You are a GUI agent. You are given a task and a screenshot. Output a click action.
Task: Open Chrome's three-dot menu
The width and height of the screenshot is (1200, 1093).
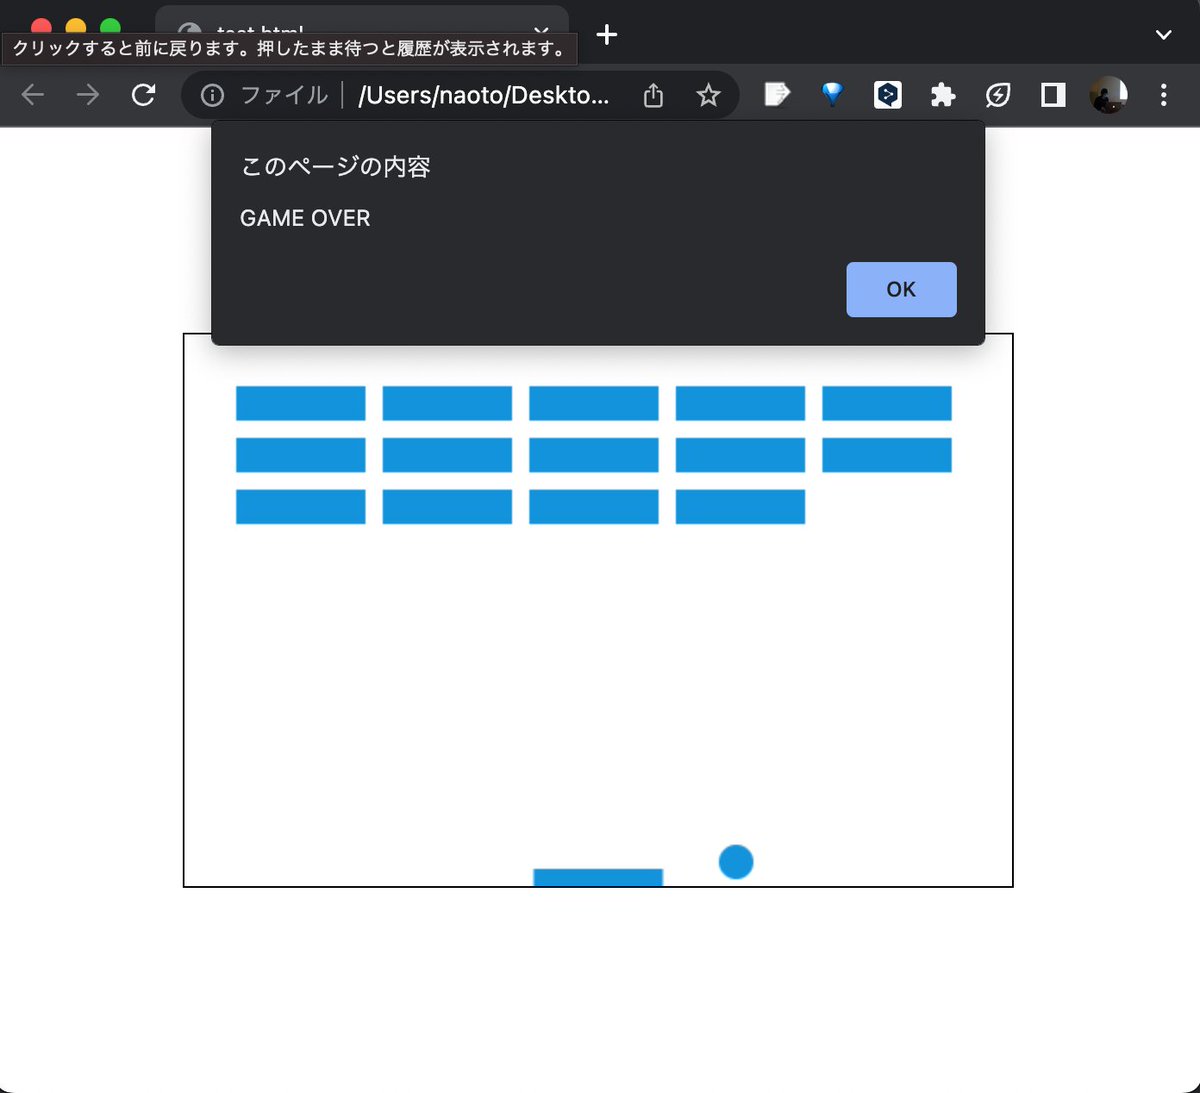pyautogui.click(x=1163, y=95)
